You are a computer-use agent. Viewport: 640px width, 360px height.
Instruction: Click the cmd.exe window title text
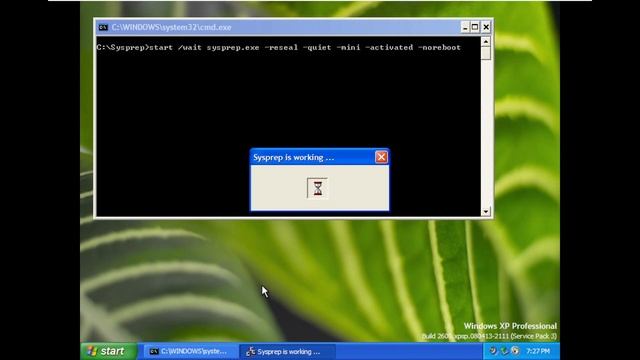pos(171,27)
